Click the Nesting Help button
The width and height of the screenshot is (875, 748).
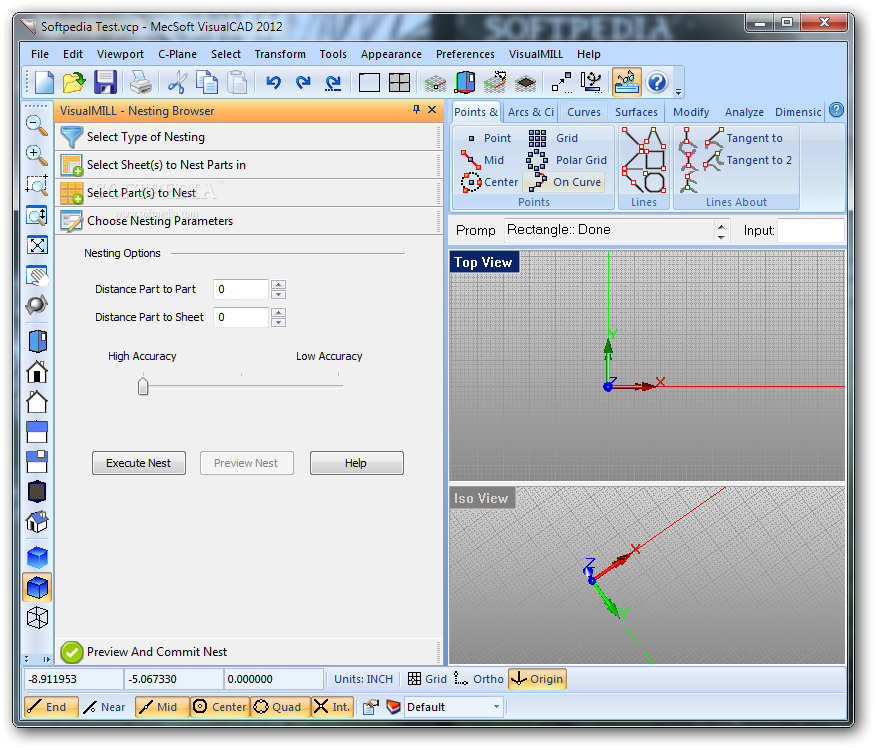click(x=356, y=463)
